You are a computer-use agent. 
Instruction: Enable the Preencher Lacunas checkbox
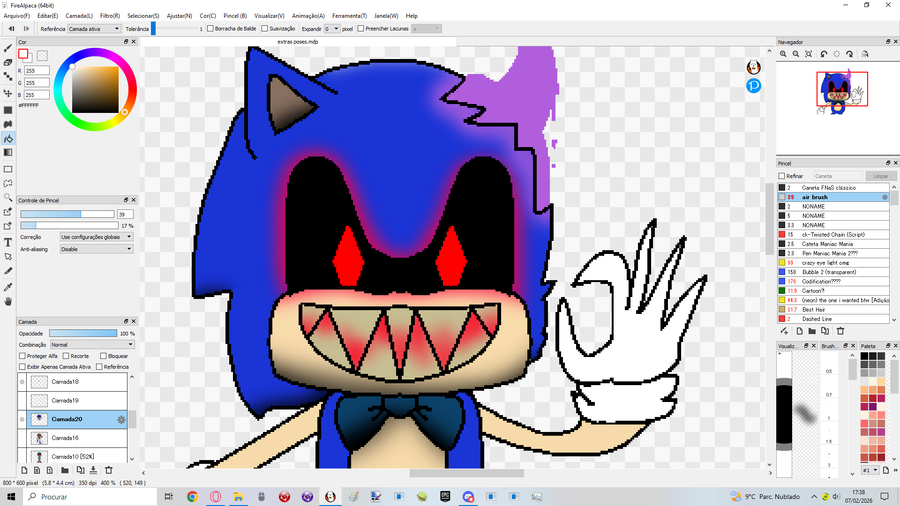tap(360, 29)
